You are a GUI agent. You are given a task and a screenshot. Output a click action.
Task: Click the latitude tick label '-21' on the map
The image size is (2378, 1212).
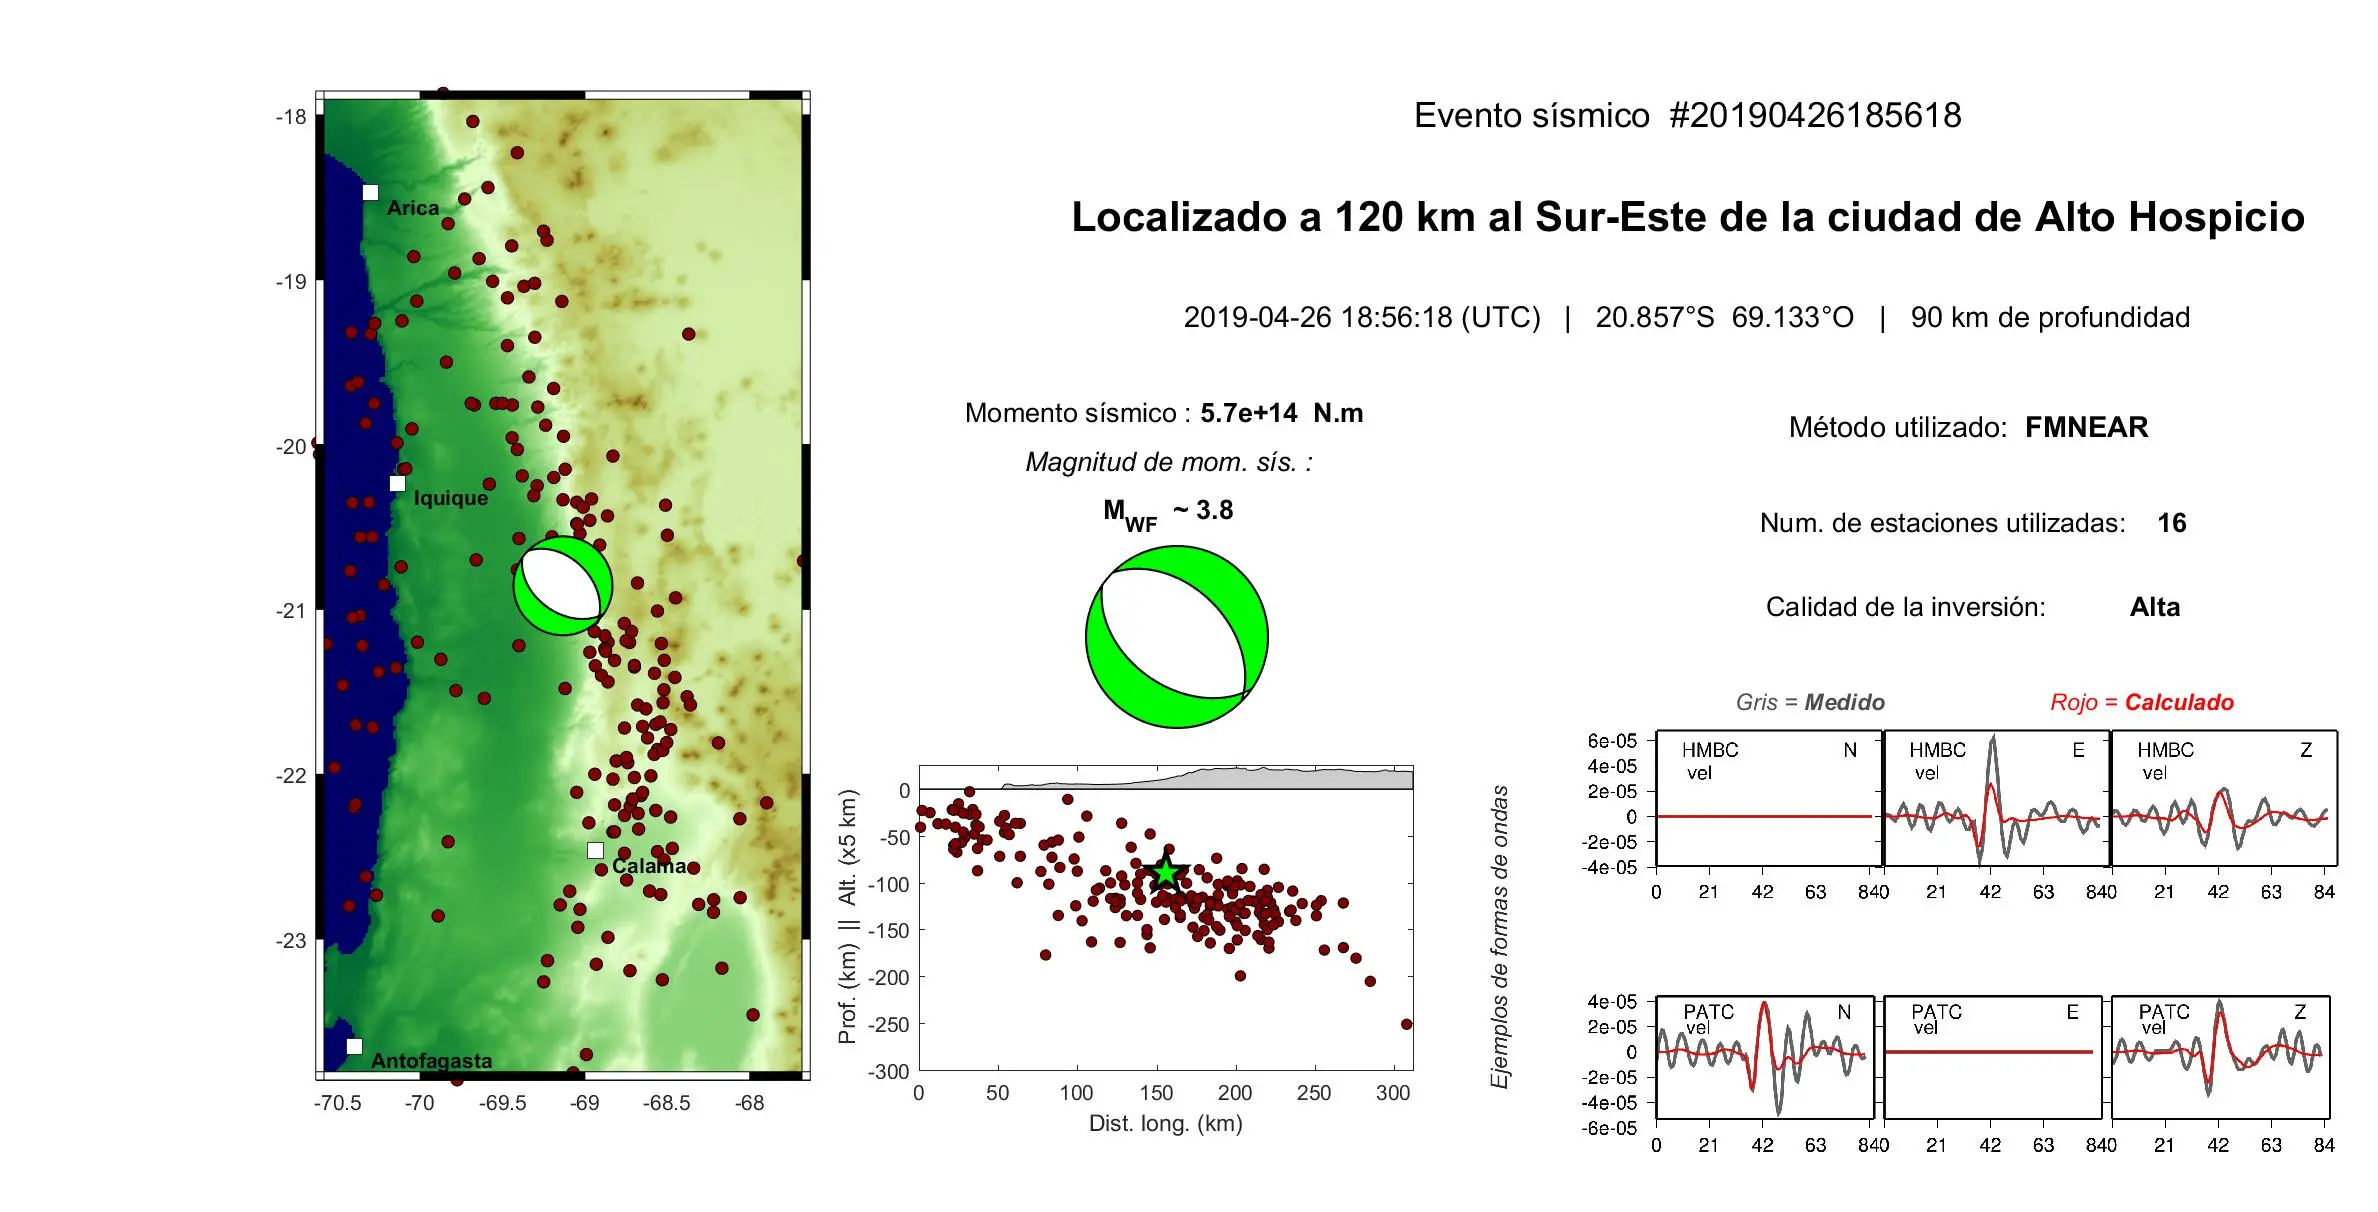tap(291, 611)
